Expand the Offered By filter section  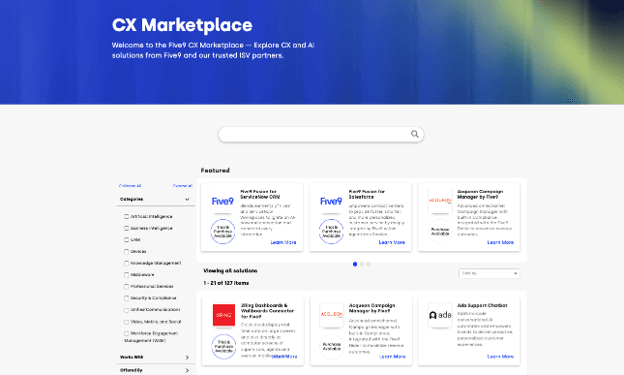click(x=156, y=370)
